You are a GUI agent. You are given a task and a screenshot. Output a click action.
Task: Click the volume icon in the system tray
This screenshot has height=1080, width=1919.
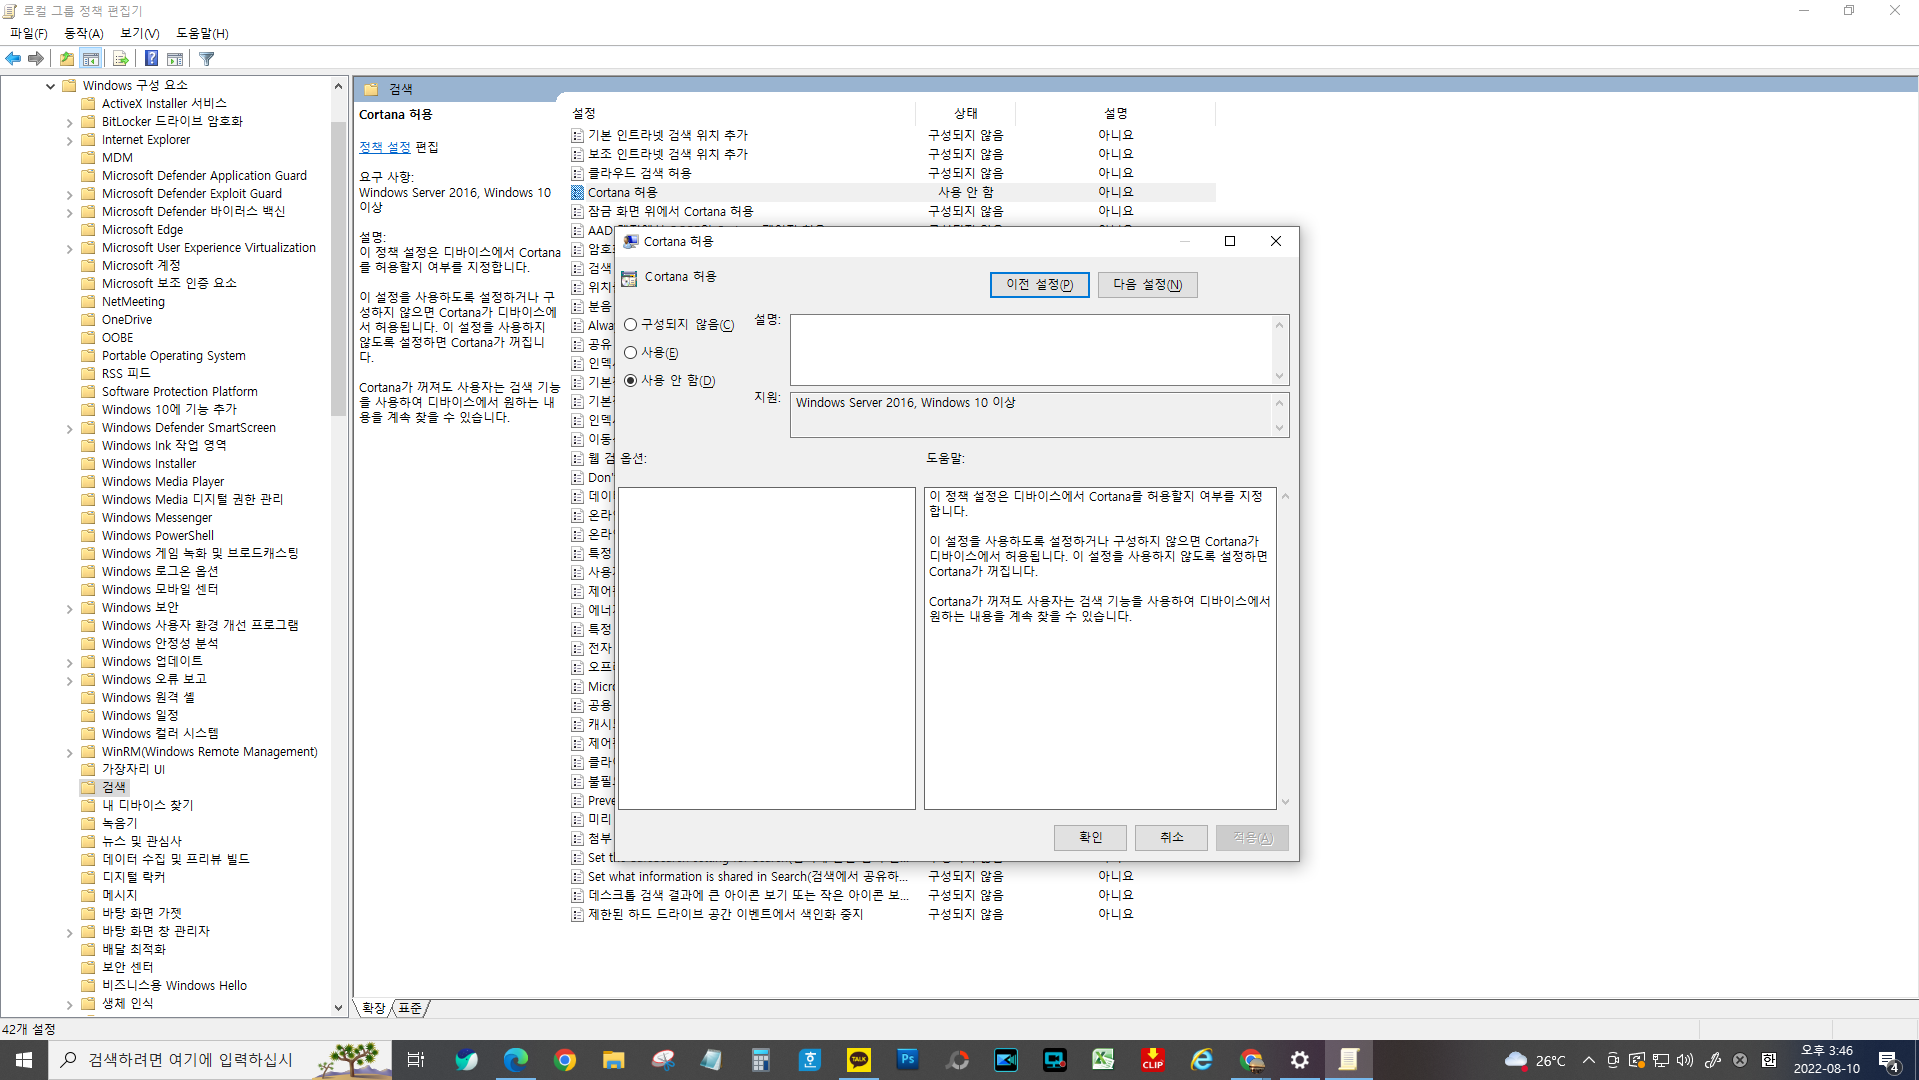(x=1685, y=1060)
